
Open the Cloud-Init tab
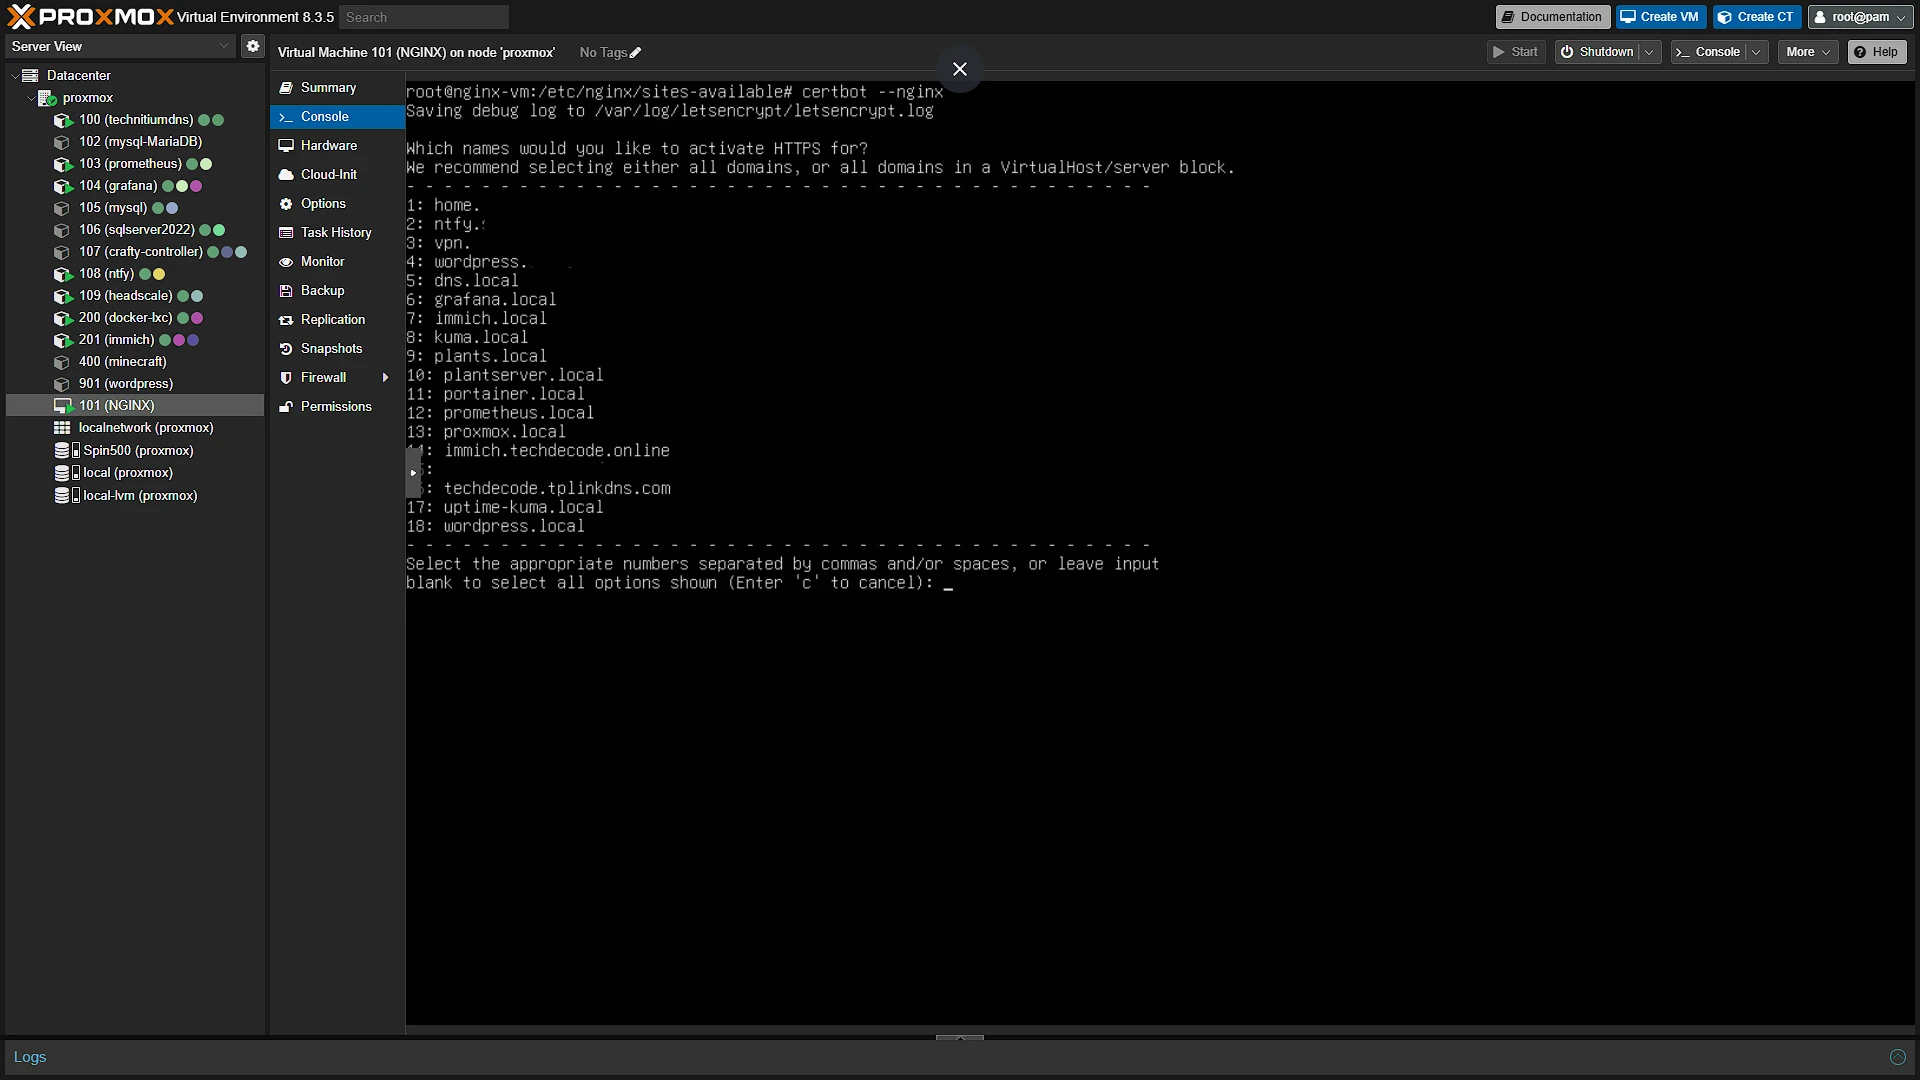pyautogui.click(x=337, y=175)
